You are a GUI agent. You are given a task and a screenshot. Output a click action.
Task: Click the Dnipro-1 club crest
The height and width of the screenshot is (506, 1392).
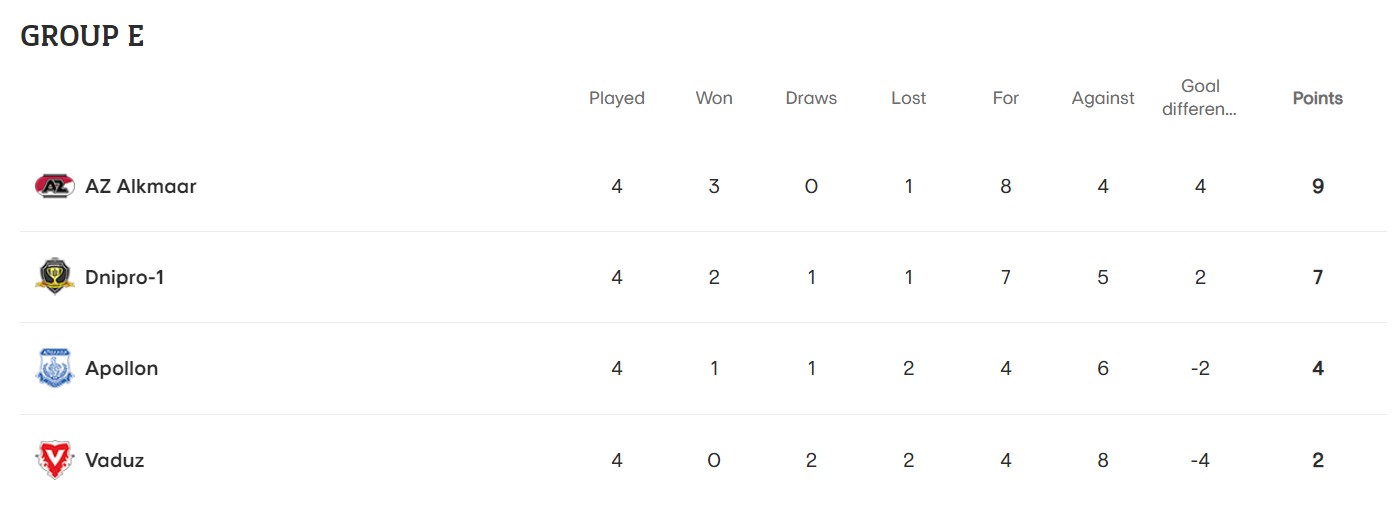(x=54, y=277)
